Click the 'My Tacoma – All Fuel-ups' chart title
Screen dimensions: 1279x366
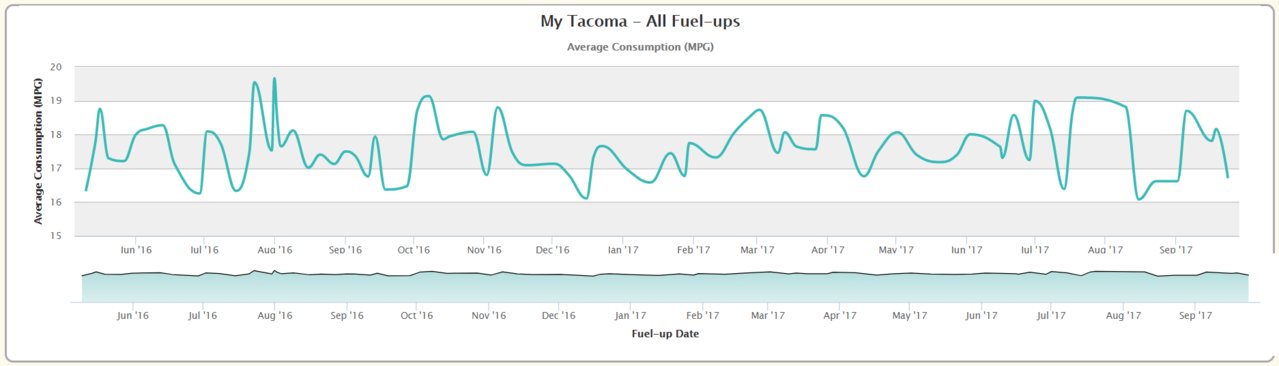(x=639, y=21)
